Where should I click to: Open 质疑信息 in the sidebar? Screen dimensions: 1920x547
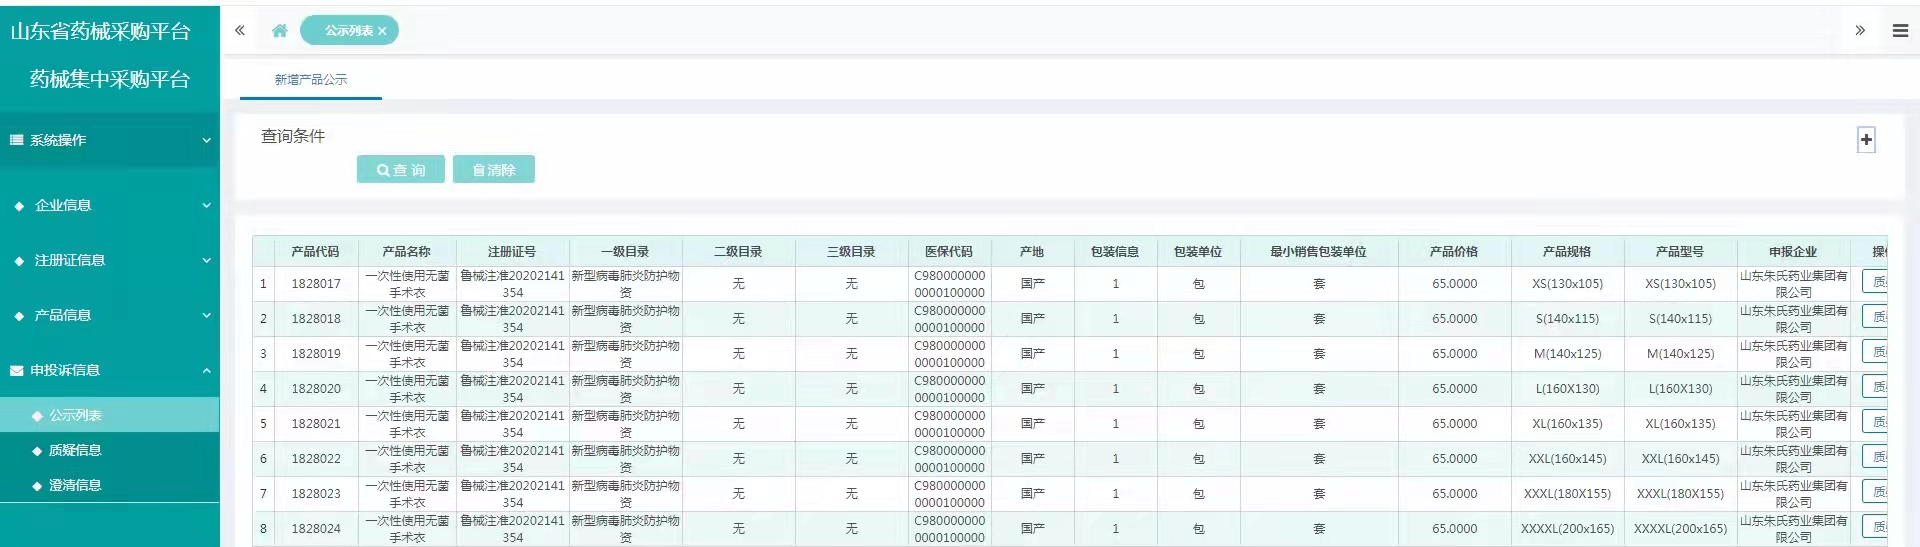[x=75, y=450]
